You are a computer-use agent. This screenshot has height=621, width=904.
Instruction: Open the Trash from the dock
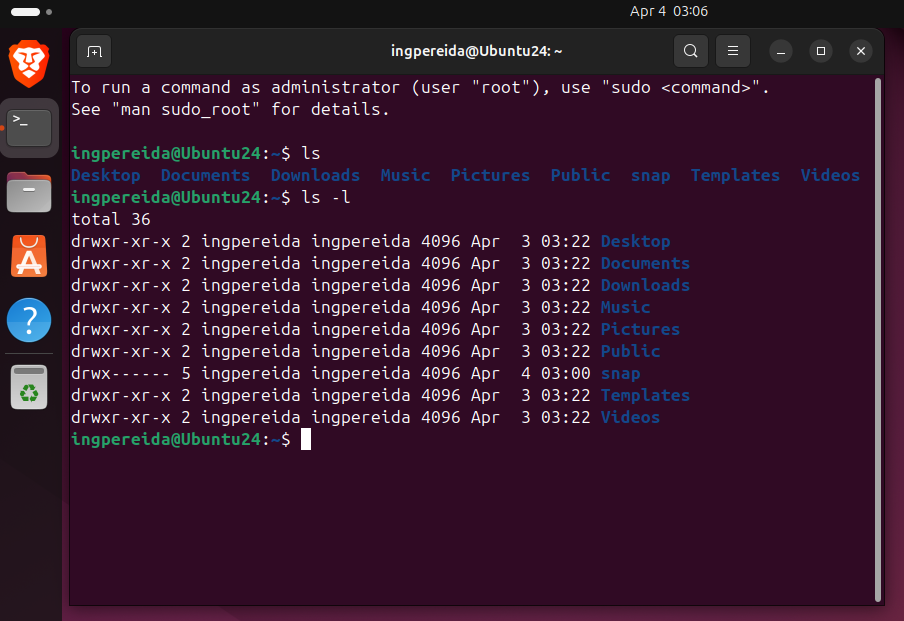29,387
